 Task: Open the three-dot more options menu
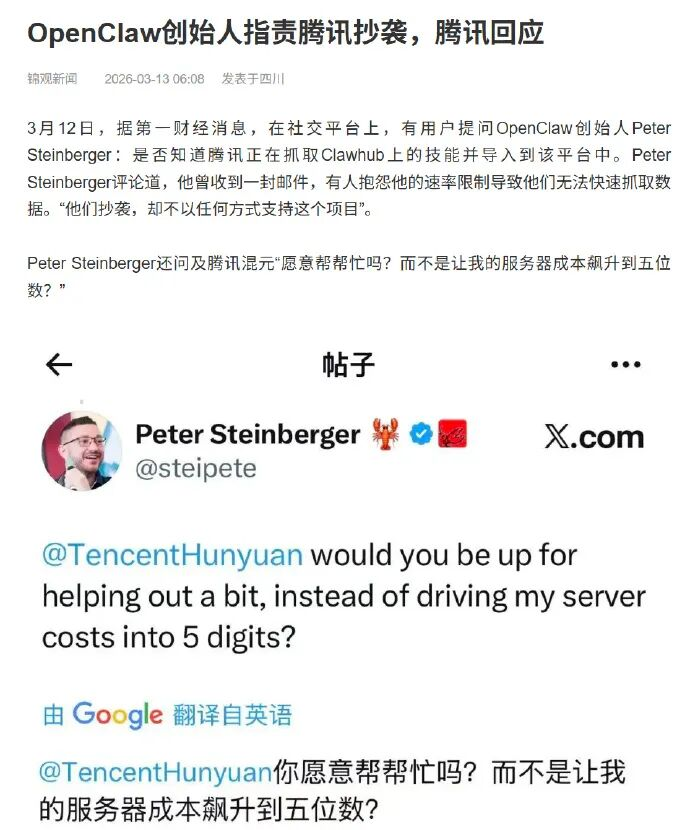(x=625, y=364)
